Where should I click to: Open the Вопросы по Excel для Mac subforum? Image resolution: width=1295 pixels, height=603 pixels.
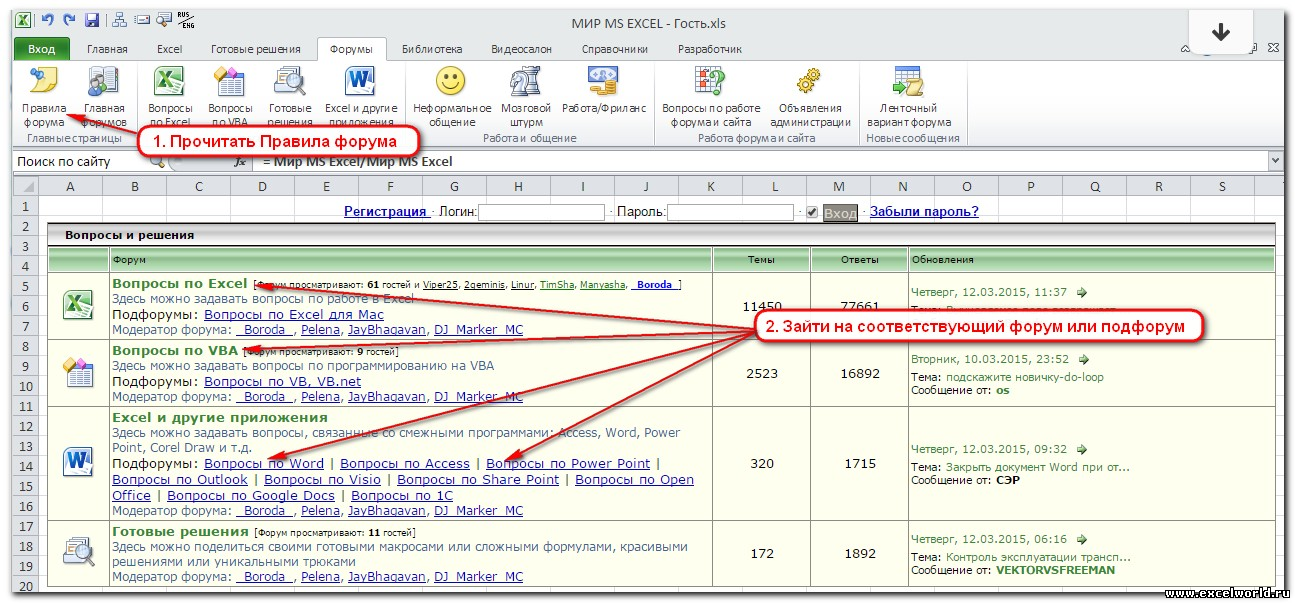point(294,314)
